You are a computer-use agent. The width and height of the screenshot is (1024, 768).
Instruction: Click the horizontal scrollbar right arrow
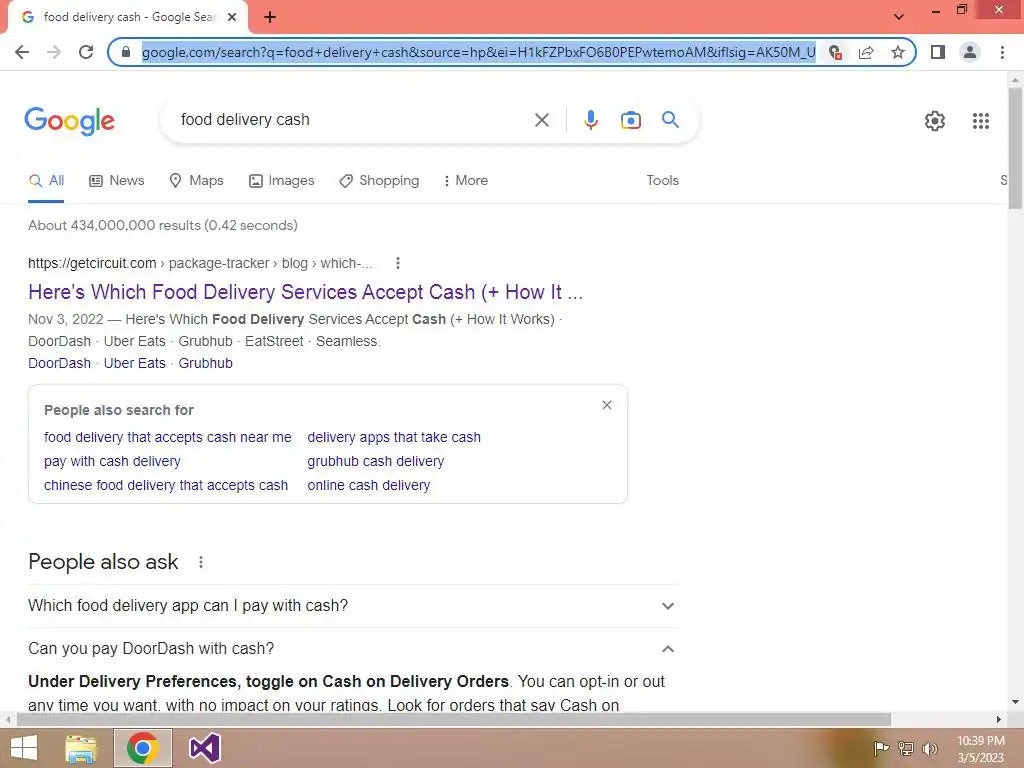point(999,720)
